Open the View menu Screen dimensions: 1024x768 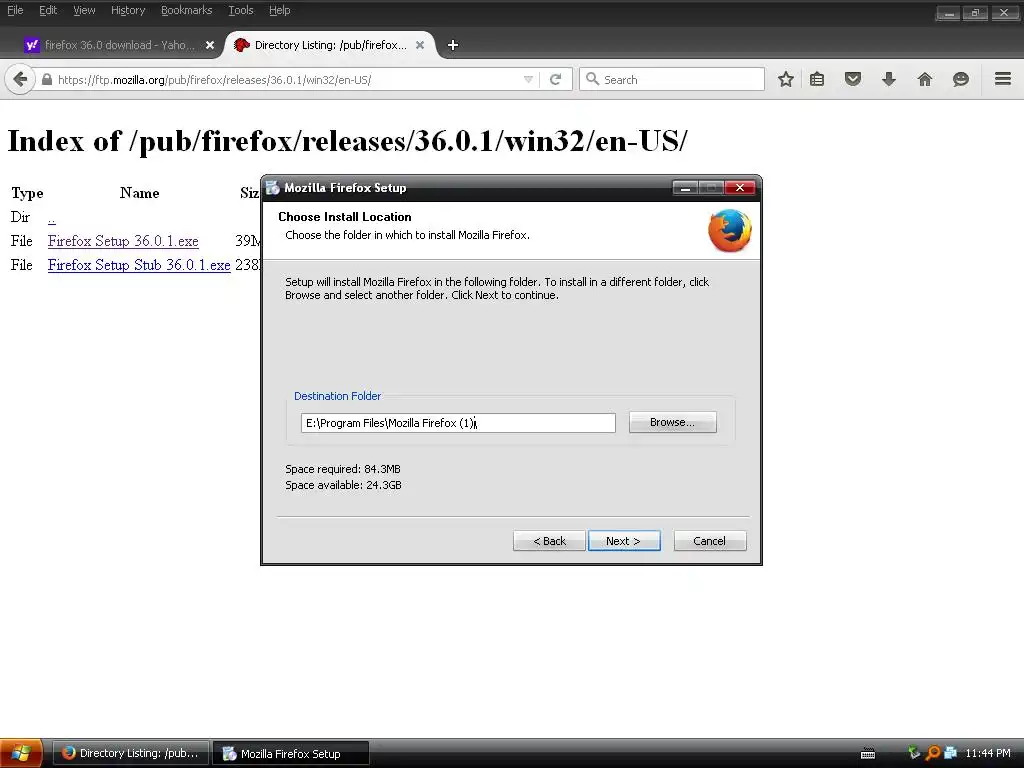[x=84, y=10]
